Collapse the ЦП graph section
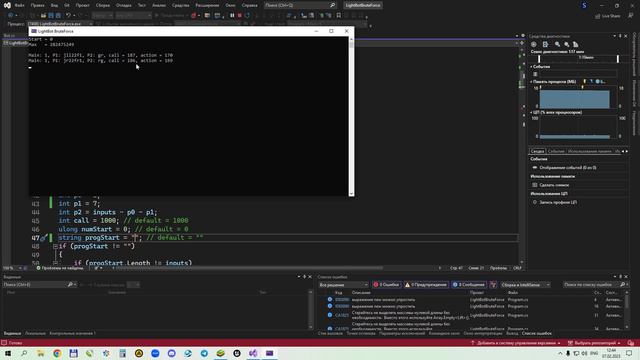 (x=531, y=112)
